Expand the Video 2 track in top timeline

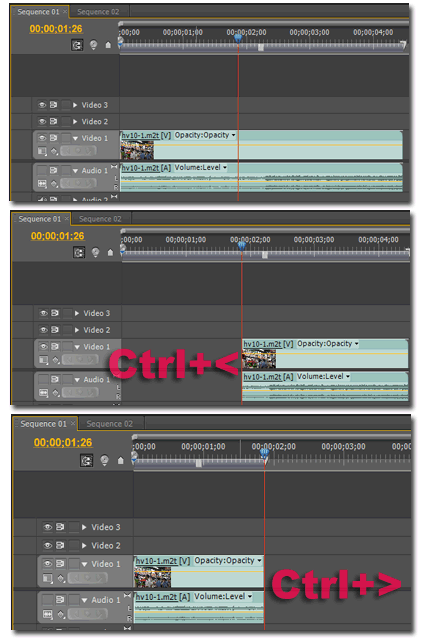point(75,121)
